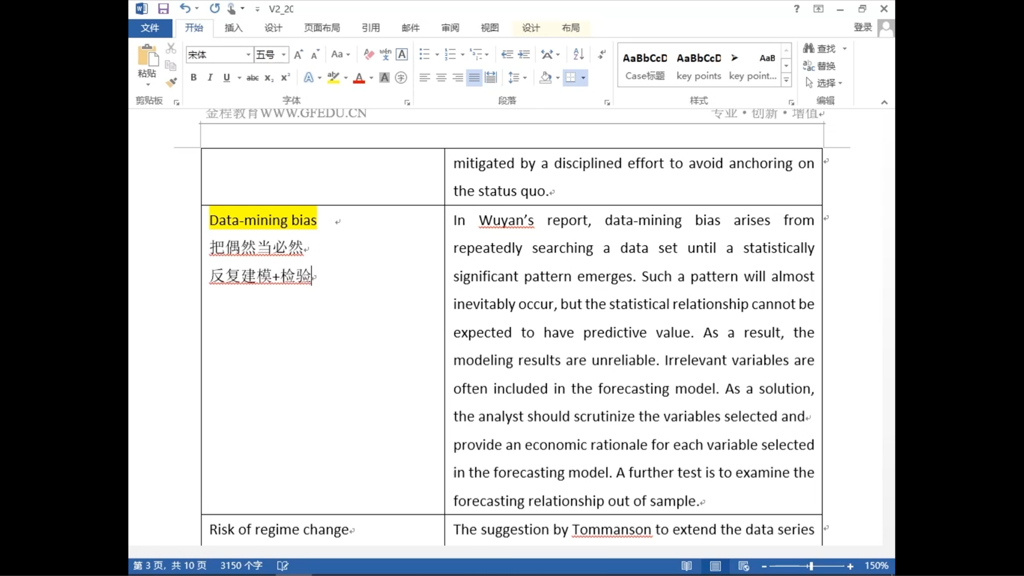Click the Save icon in quick access toolbar
This screenshot has width=1024, height=576.
tap(163, 9)
